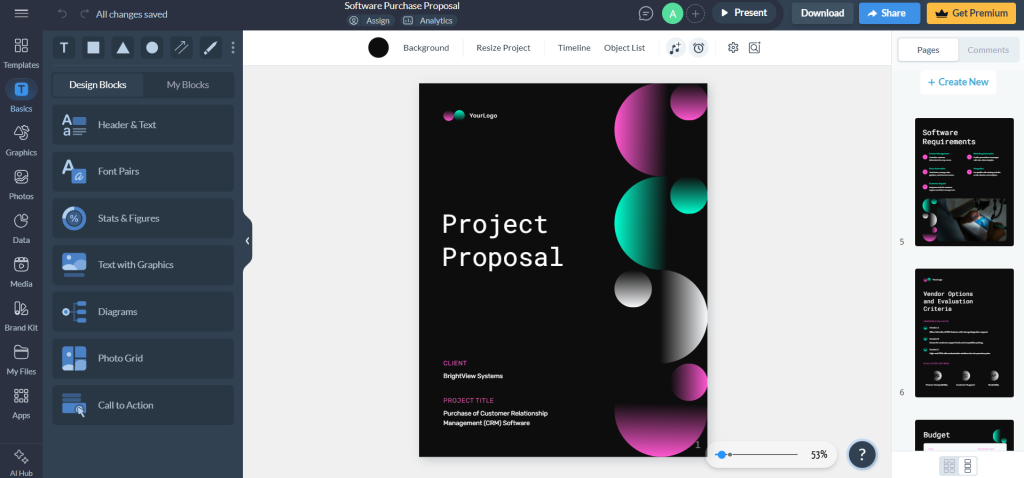Click the undo arrow icon
This screenshot has height=478, width=1024.
coord(62,14)
